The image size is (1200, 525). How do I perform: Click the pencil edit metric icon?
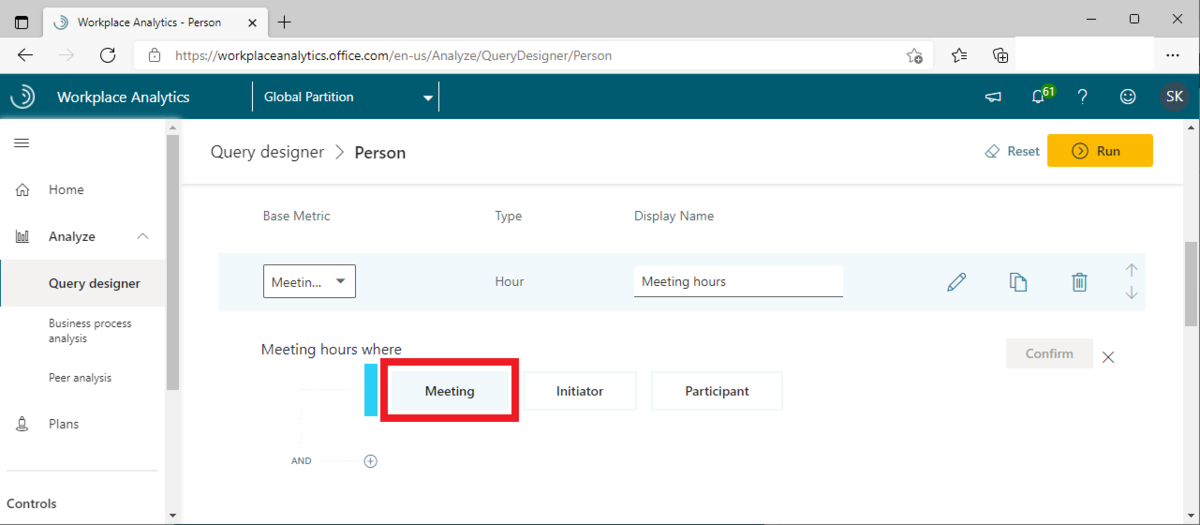coord(957,282)
